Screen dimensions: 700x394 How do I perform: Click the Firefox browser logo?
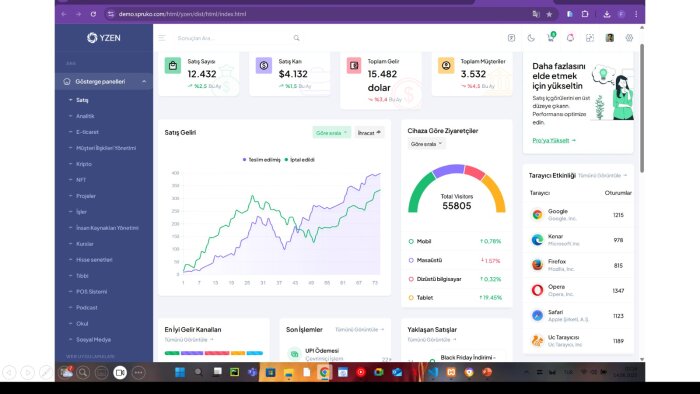pos(538,265)
